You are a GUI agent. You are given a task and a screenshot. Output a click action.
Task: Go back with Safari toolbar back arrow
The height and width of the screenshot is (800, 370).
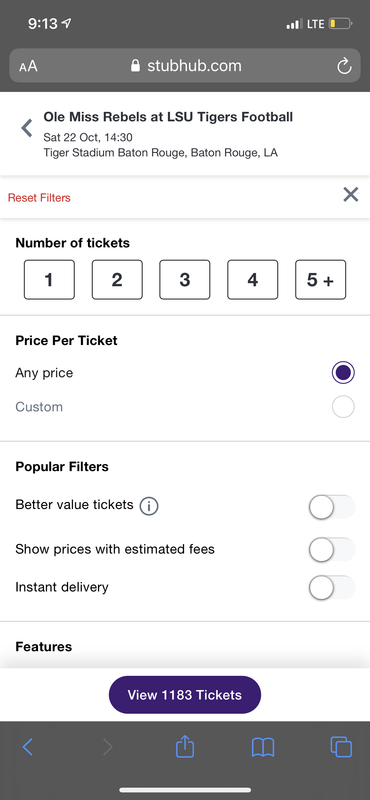[28, 747]
